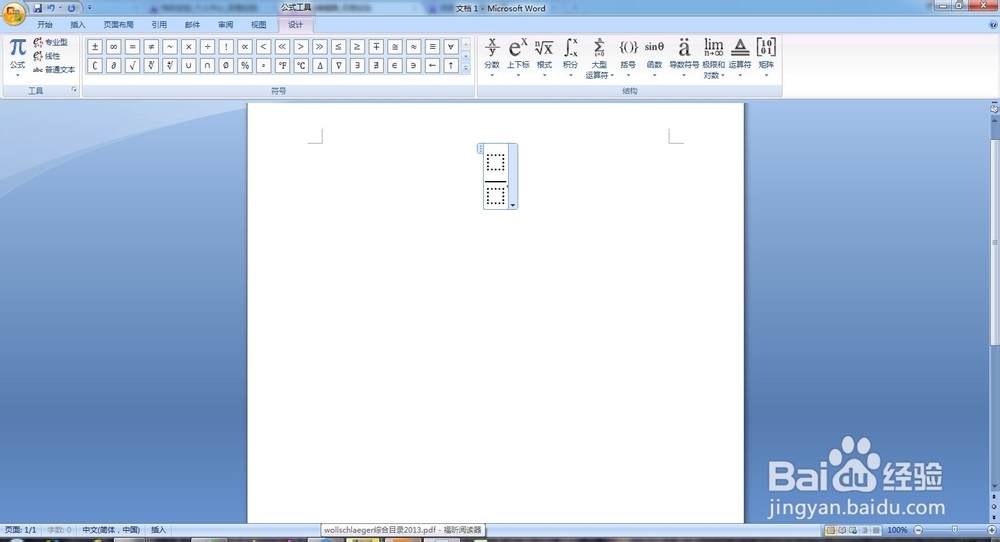Insert the increment Δ symbol
The height and width of the screenshot is (542, 1000).
(x=320, y=65)
